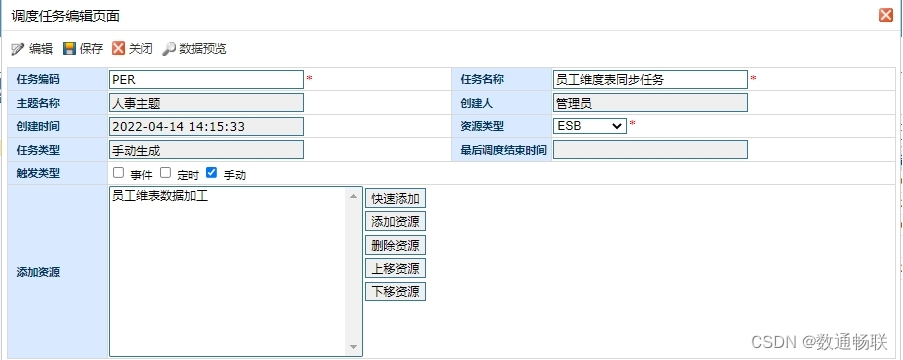
Task: Click the 关闭 toolbar label
Action: click(141, 49)
